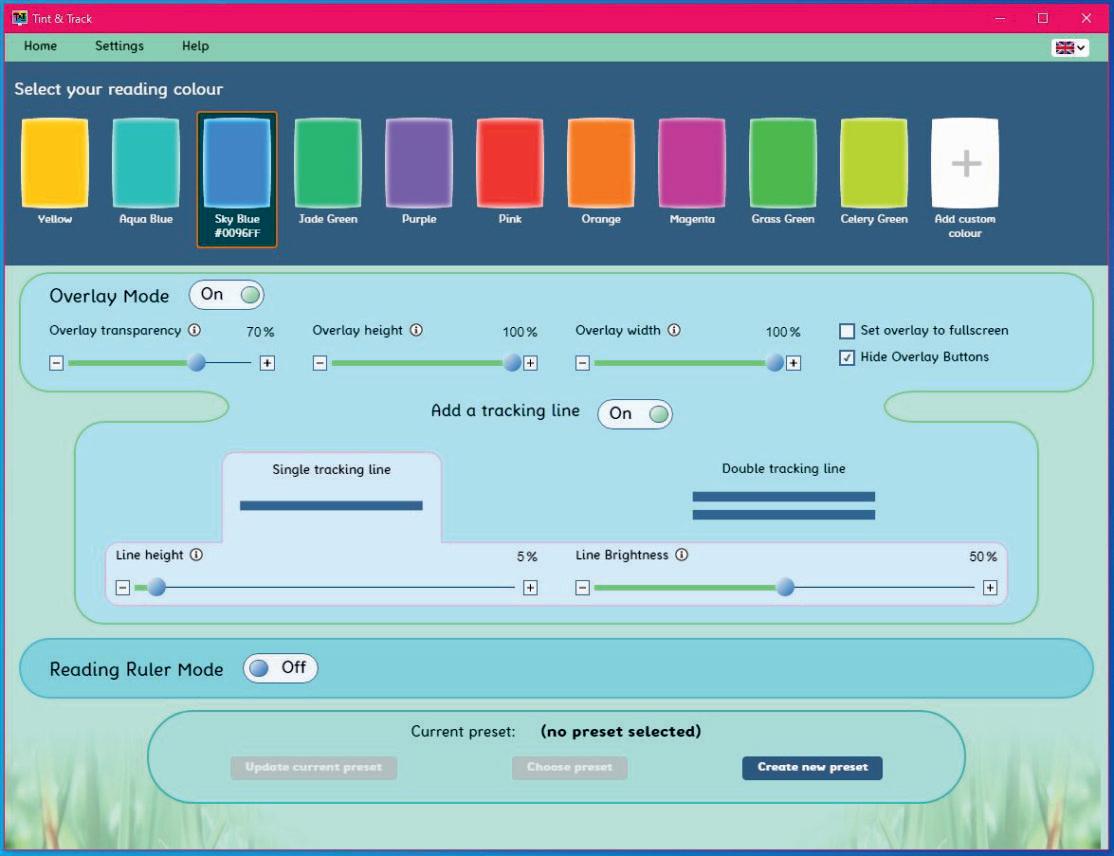Select Jade Green reading colour

pyautogui.click(x=328, y=163)
